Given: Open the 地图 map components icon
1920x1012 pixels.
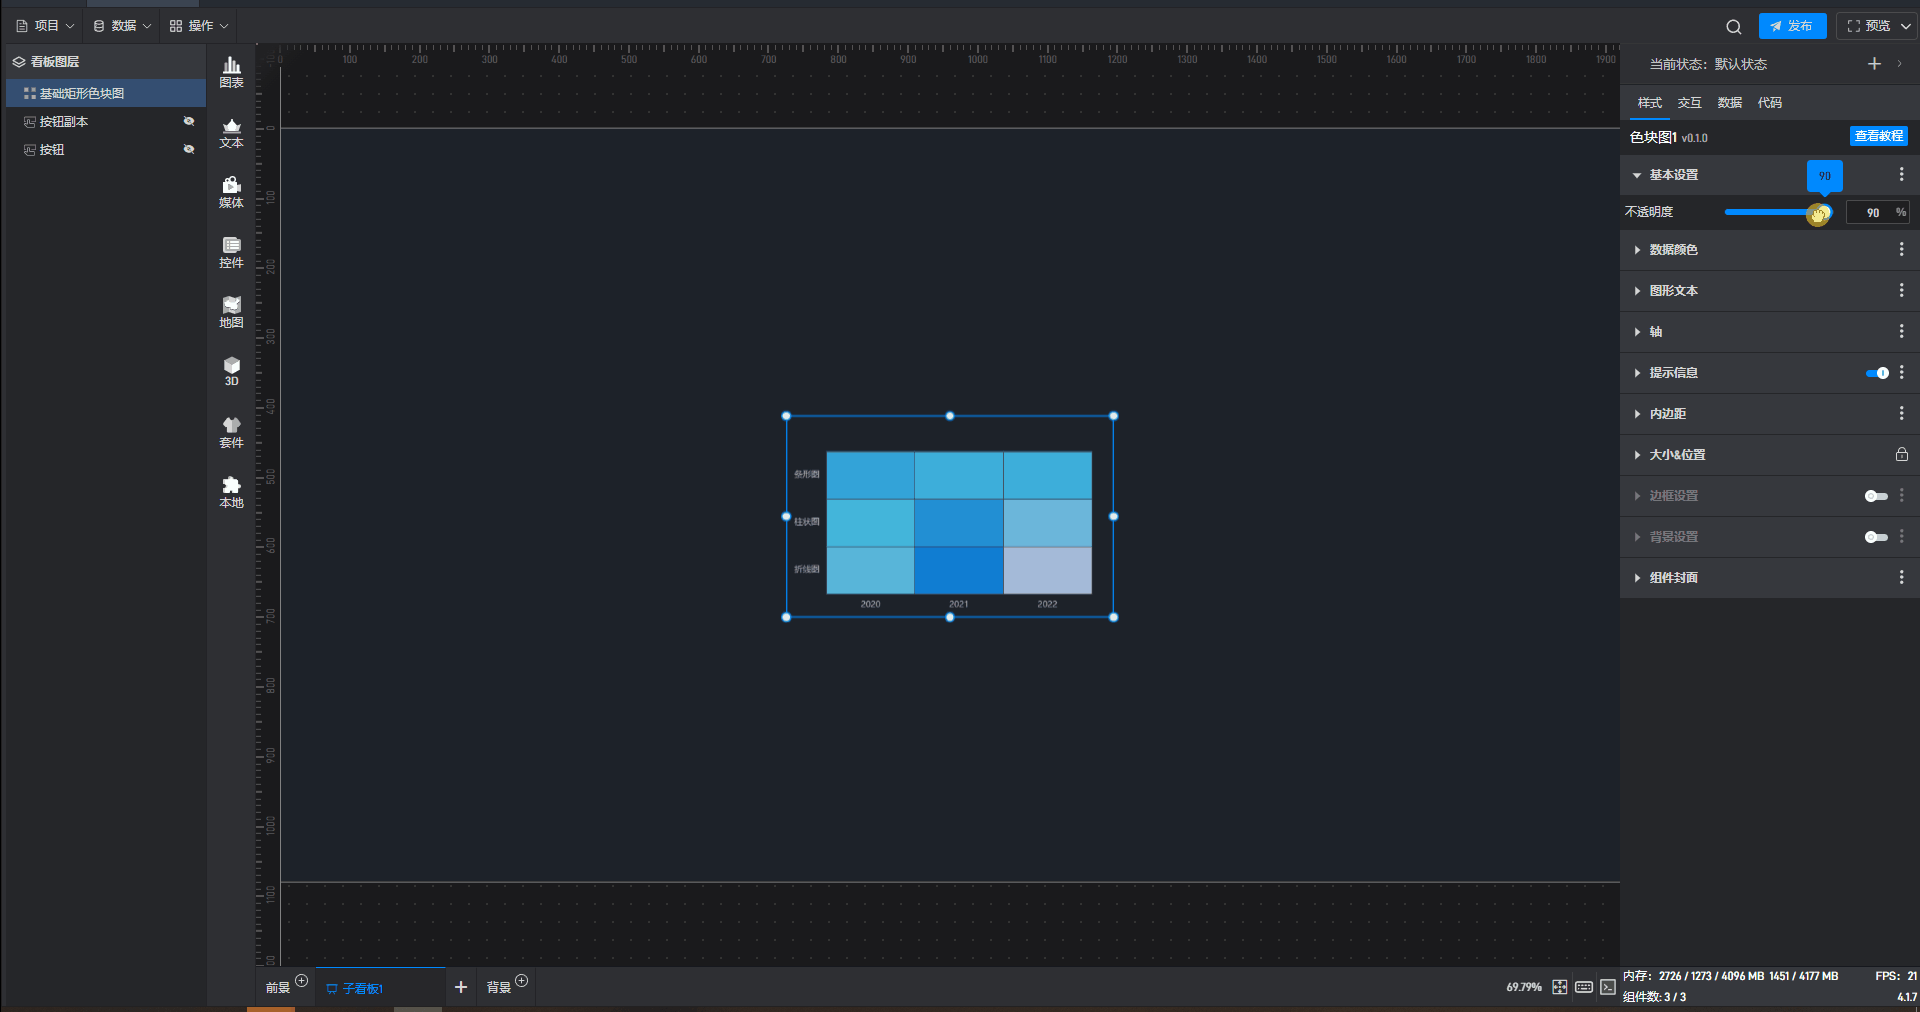Looking at the screenshot, I should (231, 312).
